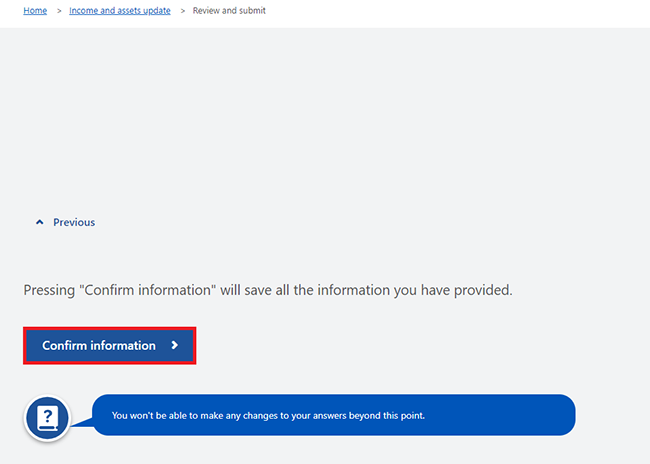Screen dimensions: 650x464
Task: Click the right arrow inside Confirm information button
Action: click(x=175, y=345)
